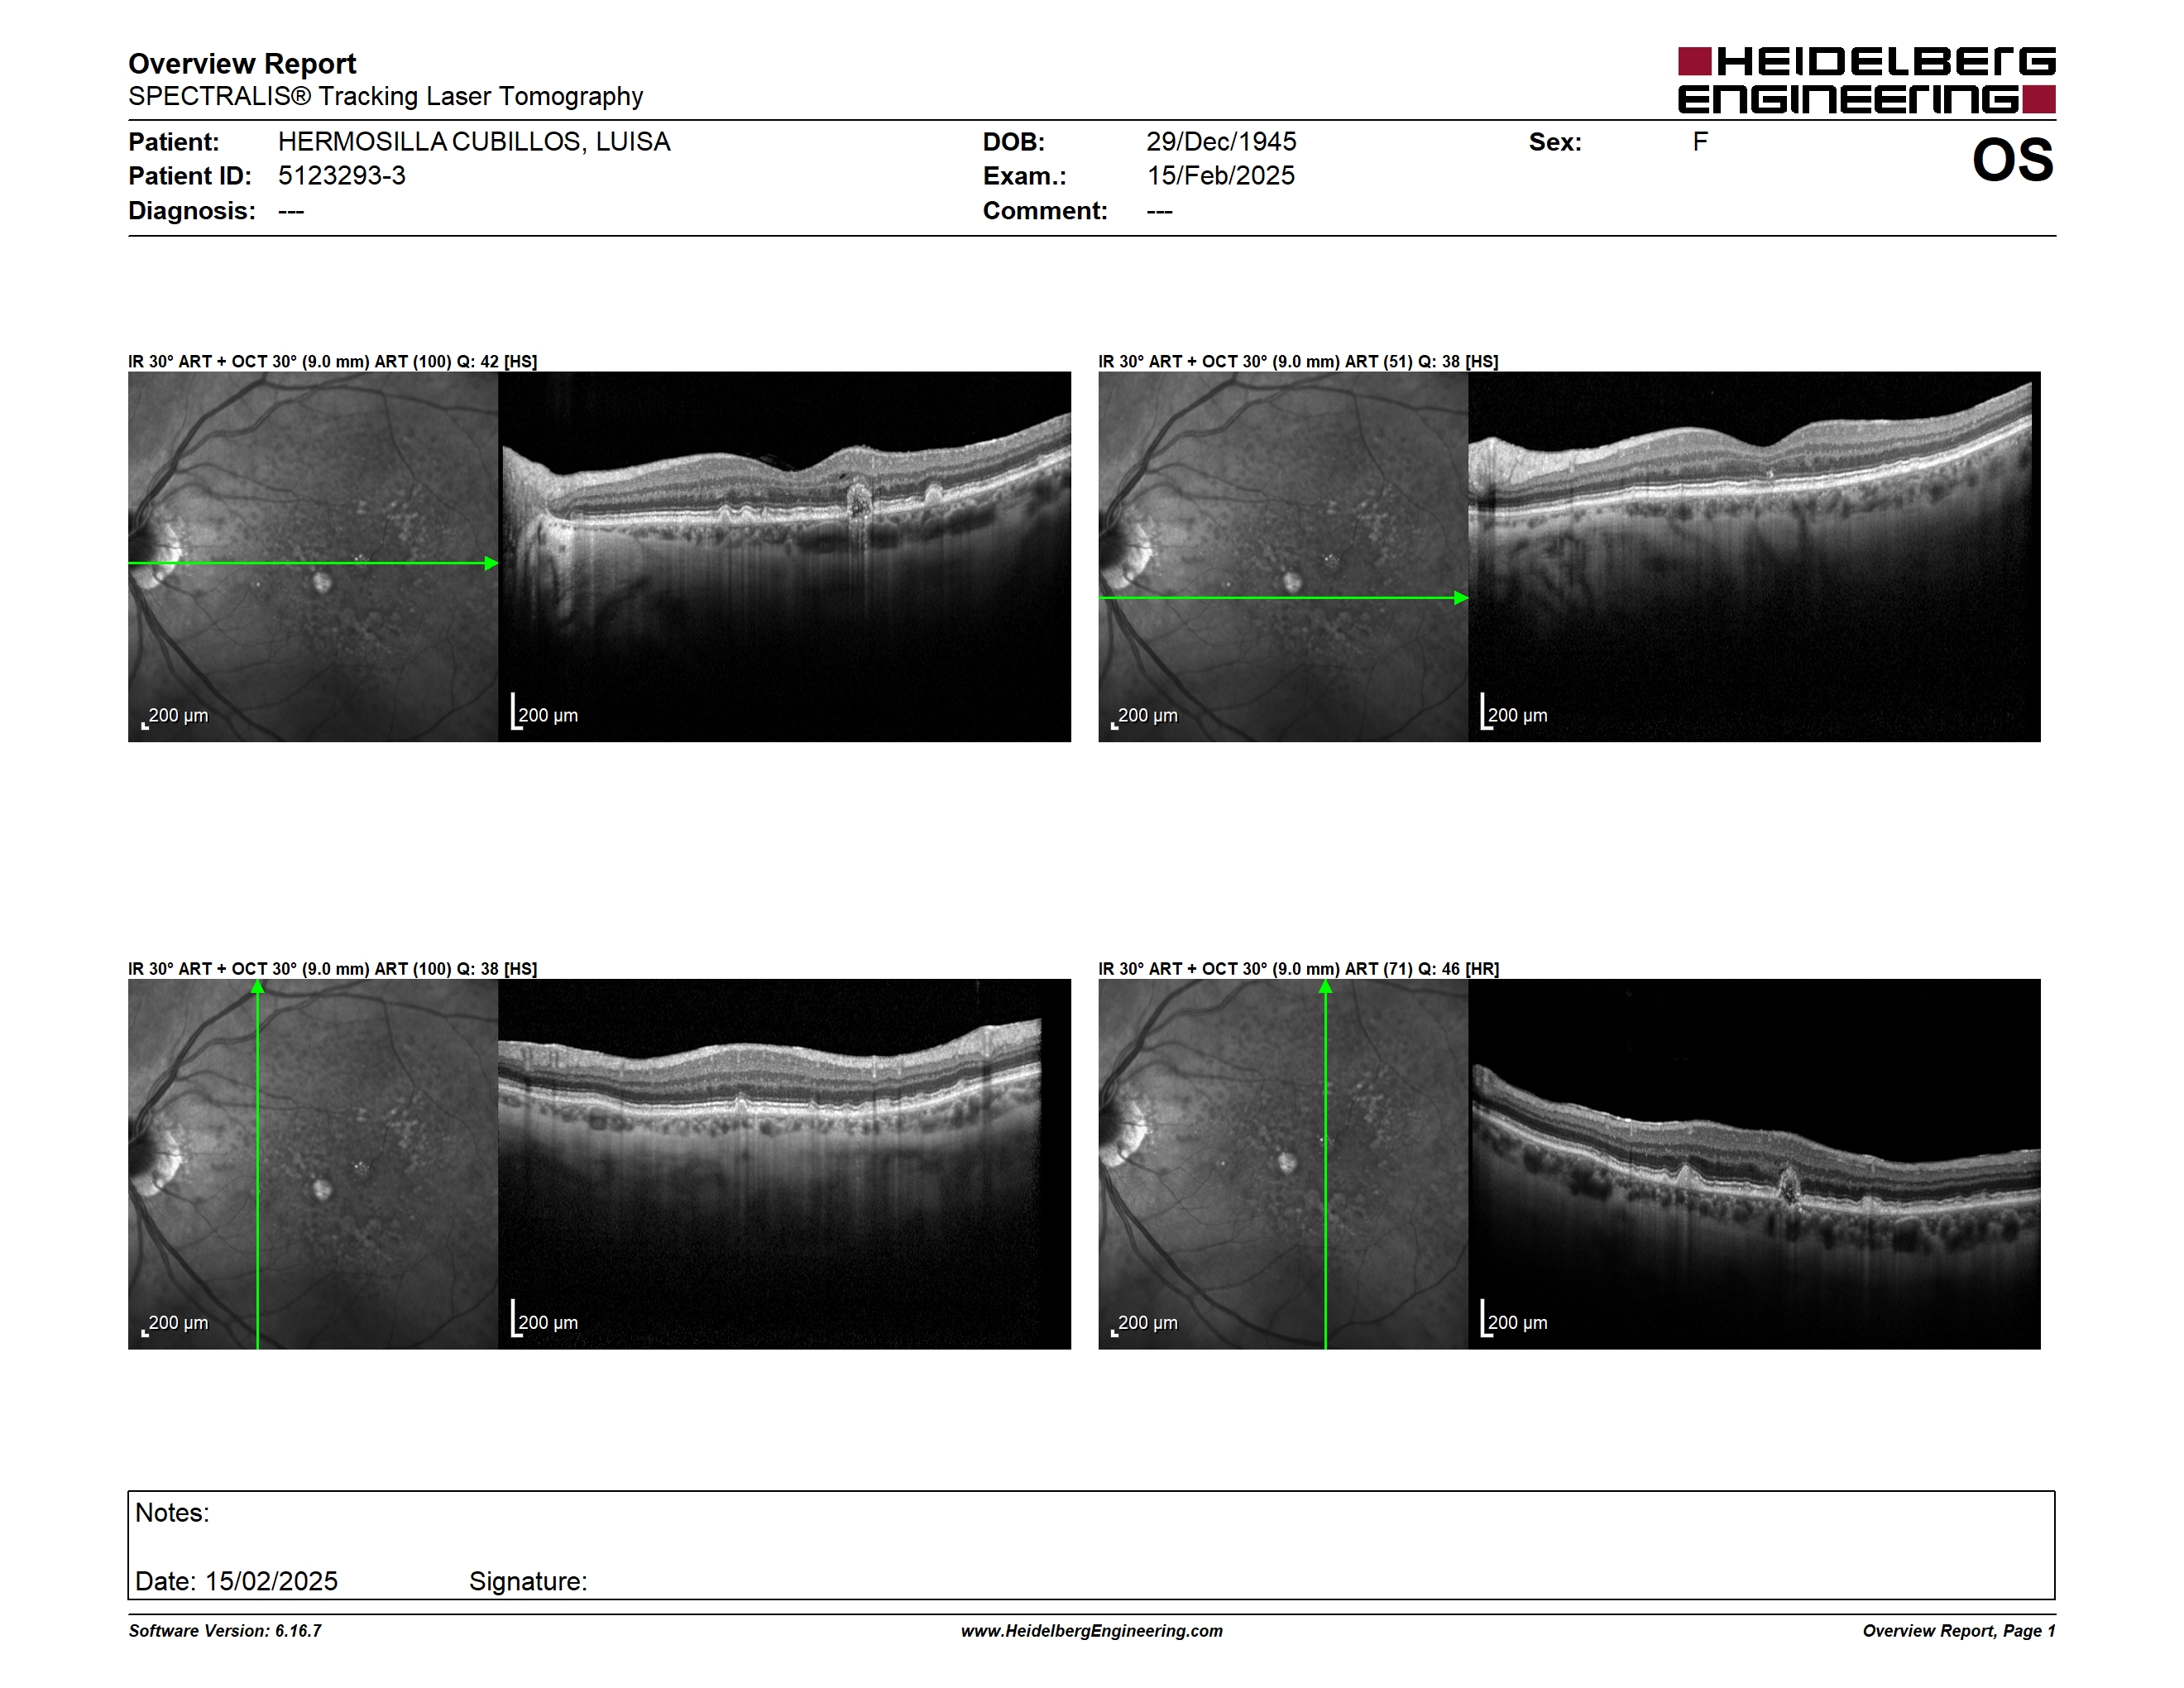
Task: Click the scan caption ART (51) Q: 38 [HS]
Action: [x=1298, y=361]
